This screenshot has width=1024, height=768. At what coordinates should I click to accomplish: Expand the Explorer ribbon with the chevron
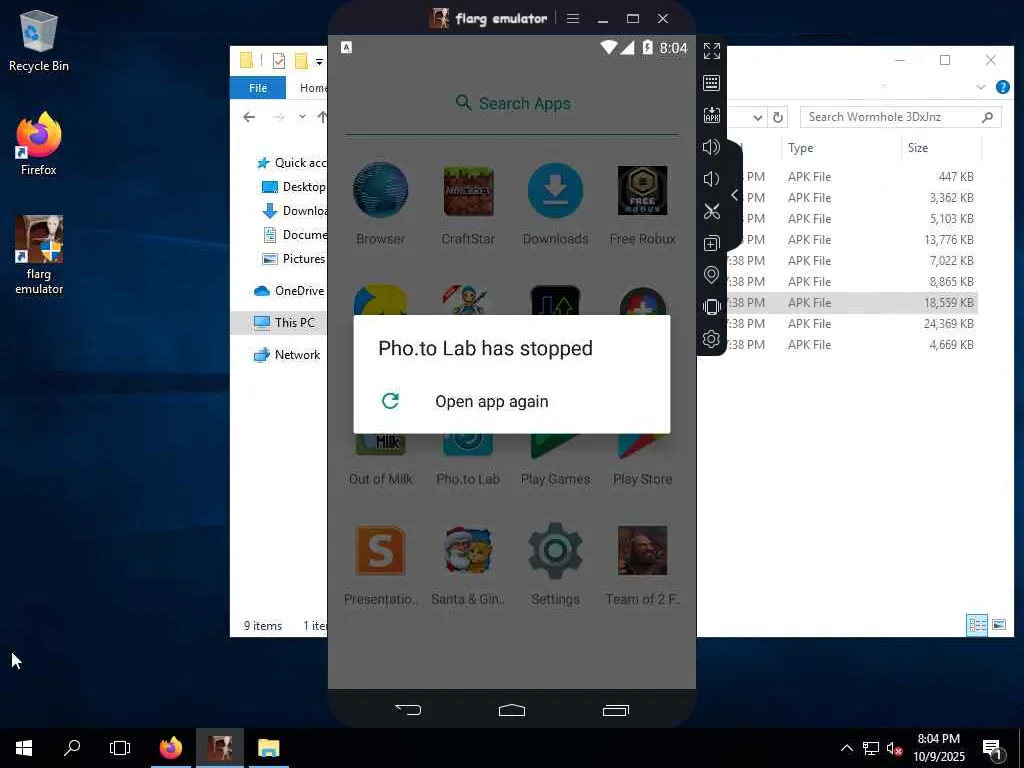point(980,87)
